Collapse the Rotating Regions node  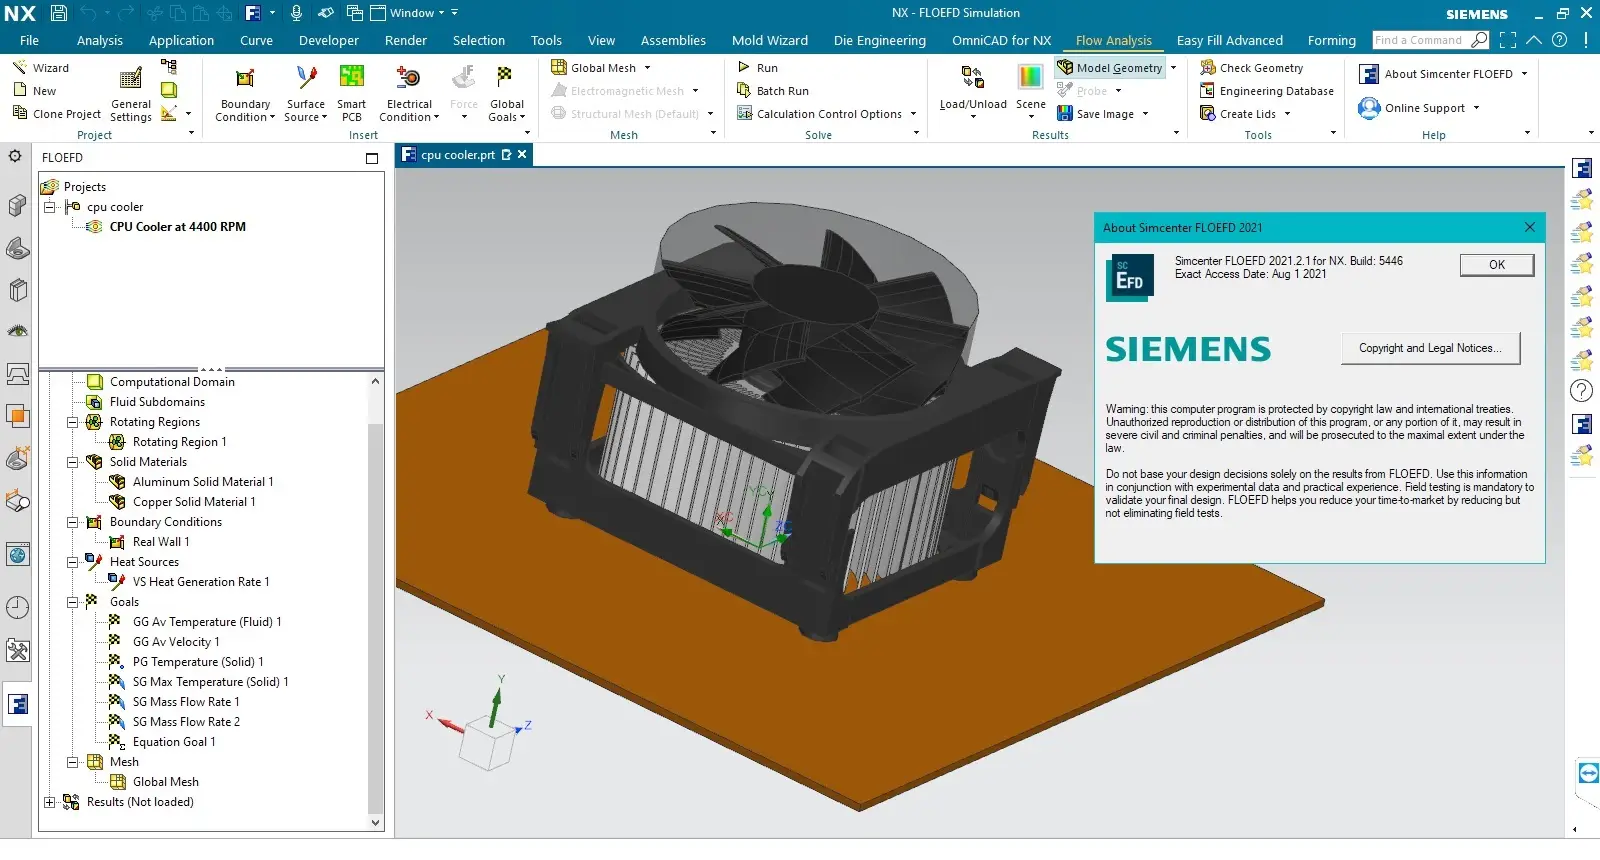72,422
